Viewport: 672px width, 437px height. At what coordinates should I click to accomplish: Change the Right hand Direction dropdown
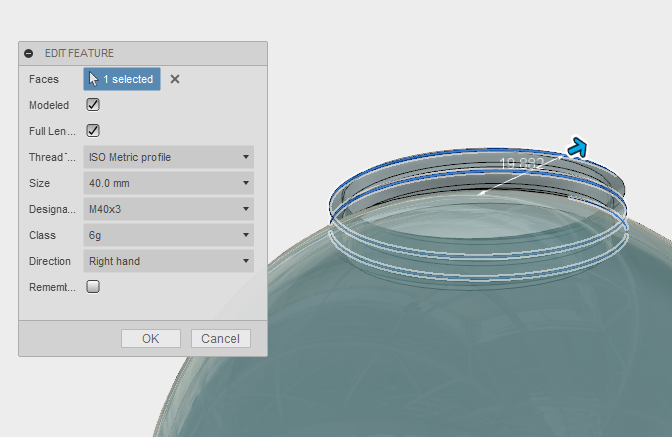coord(168,261)
